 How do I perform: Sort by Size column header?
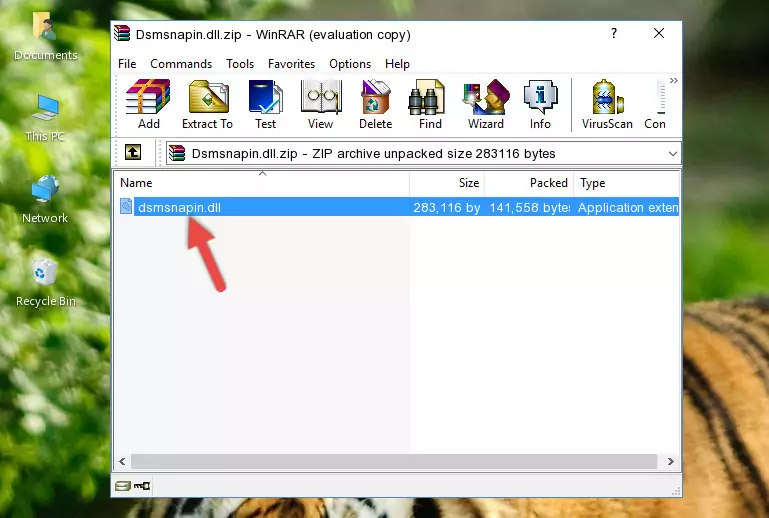tap(447, 182)
